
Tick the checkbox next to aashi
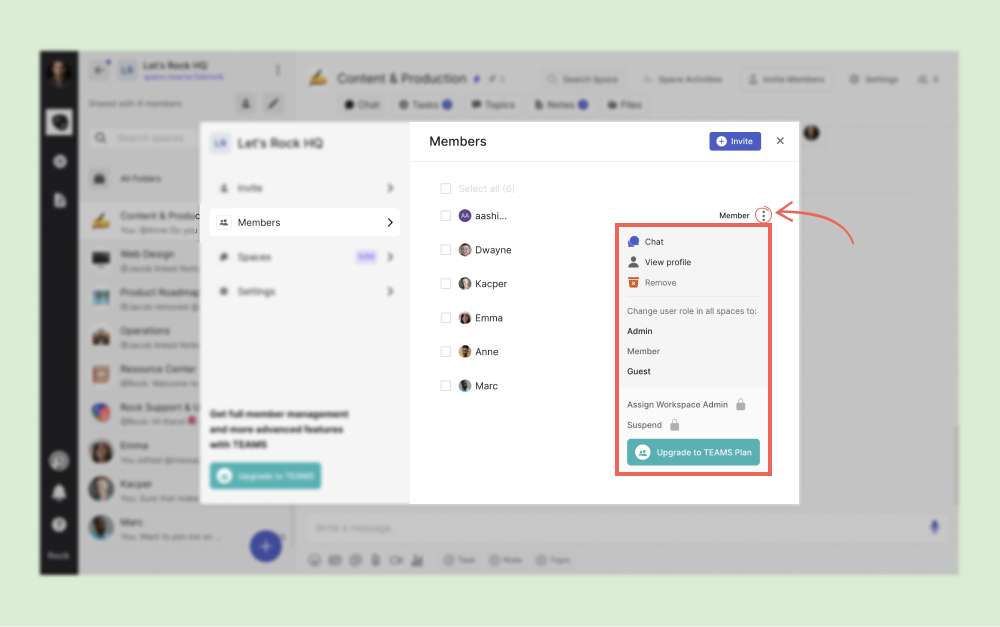tap(446, 216)
